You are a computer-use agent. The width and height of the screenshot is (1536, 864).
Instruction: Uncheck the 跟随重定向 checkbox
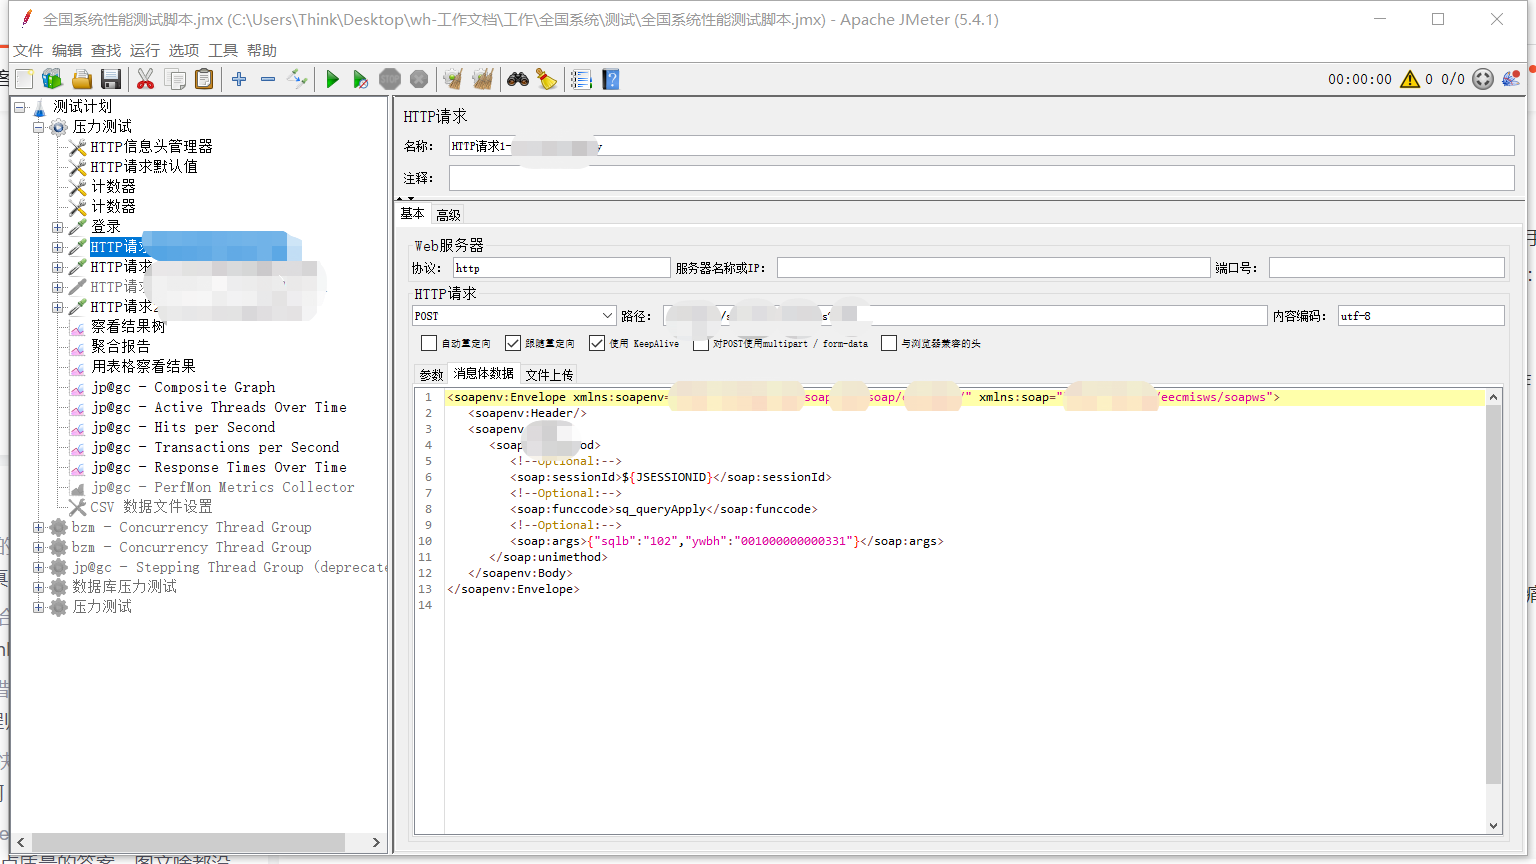coord(513,343)
